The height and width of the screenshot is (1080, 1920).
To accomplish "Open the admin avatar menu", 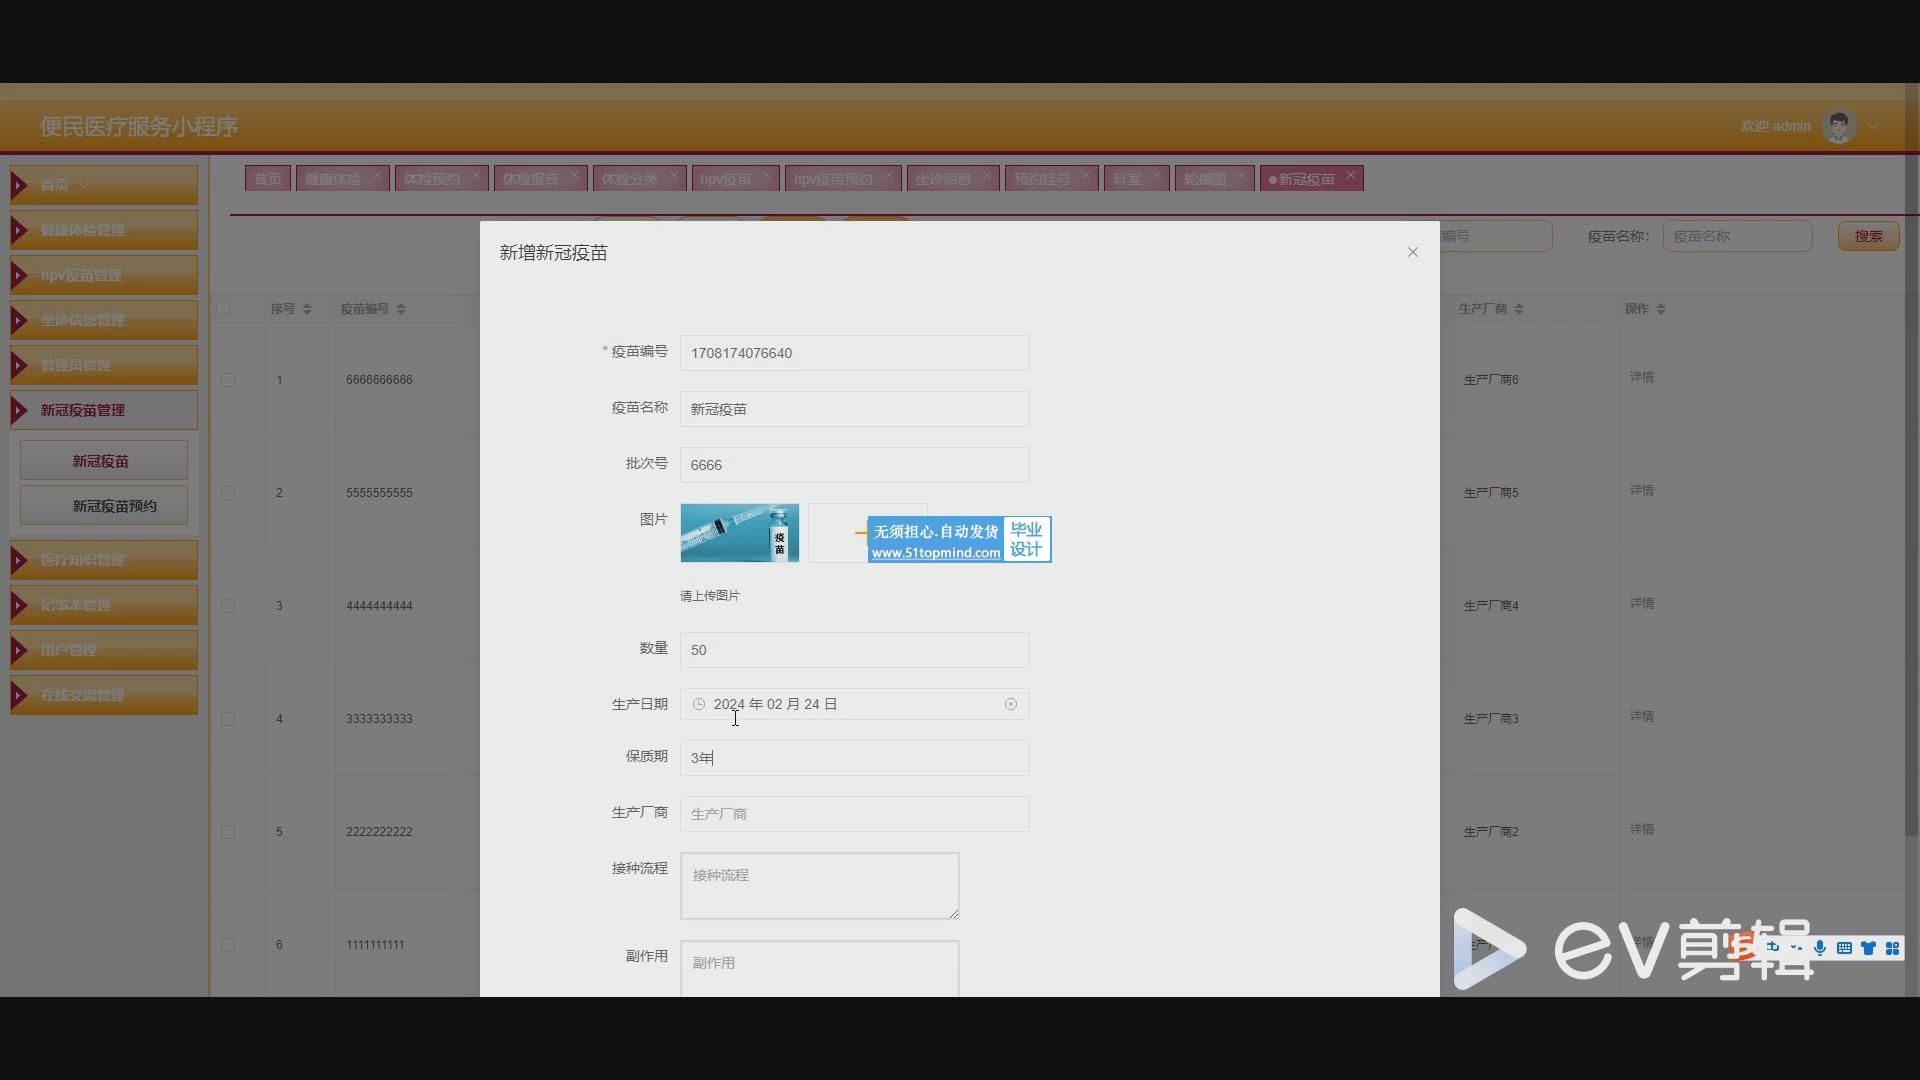I will 1839,126.
